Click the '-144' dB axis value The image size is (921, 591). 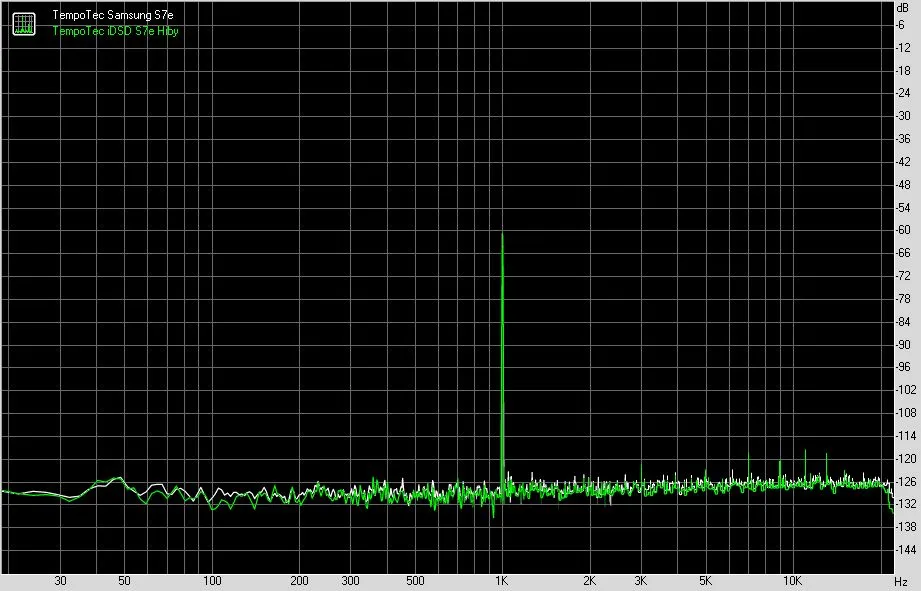906,550
